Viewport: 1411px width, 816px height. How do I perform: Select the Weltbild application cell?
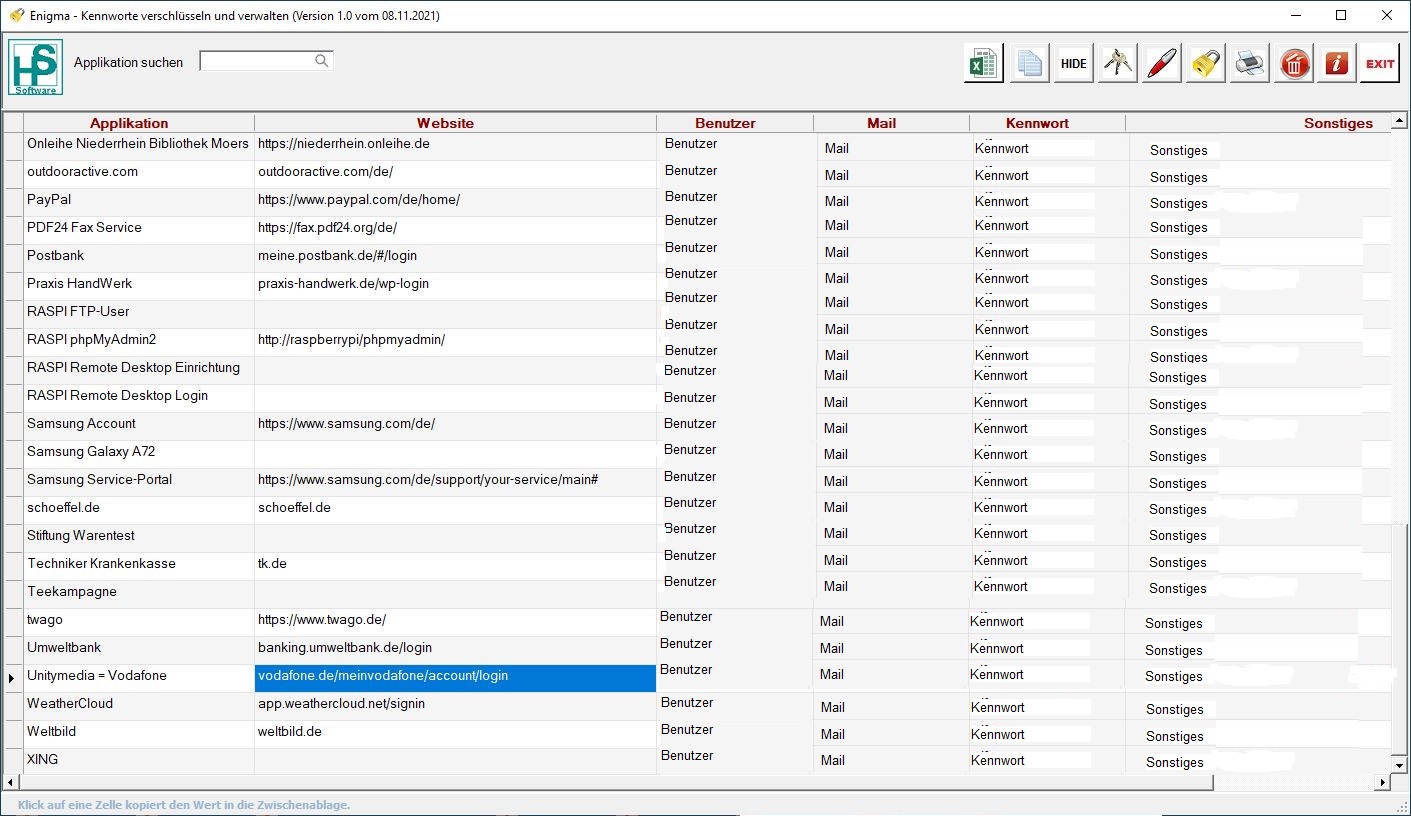click(x=139, y=734)
